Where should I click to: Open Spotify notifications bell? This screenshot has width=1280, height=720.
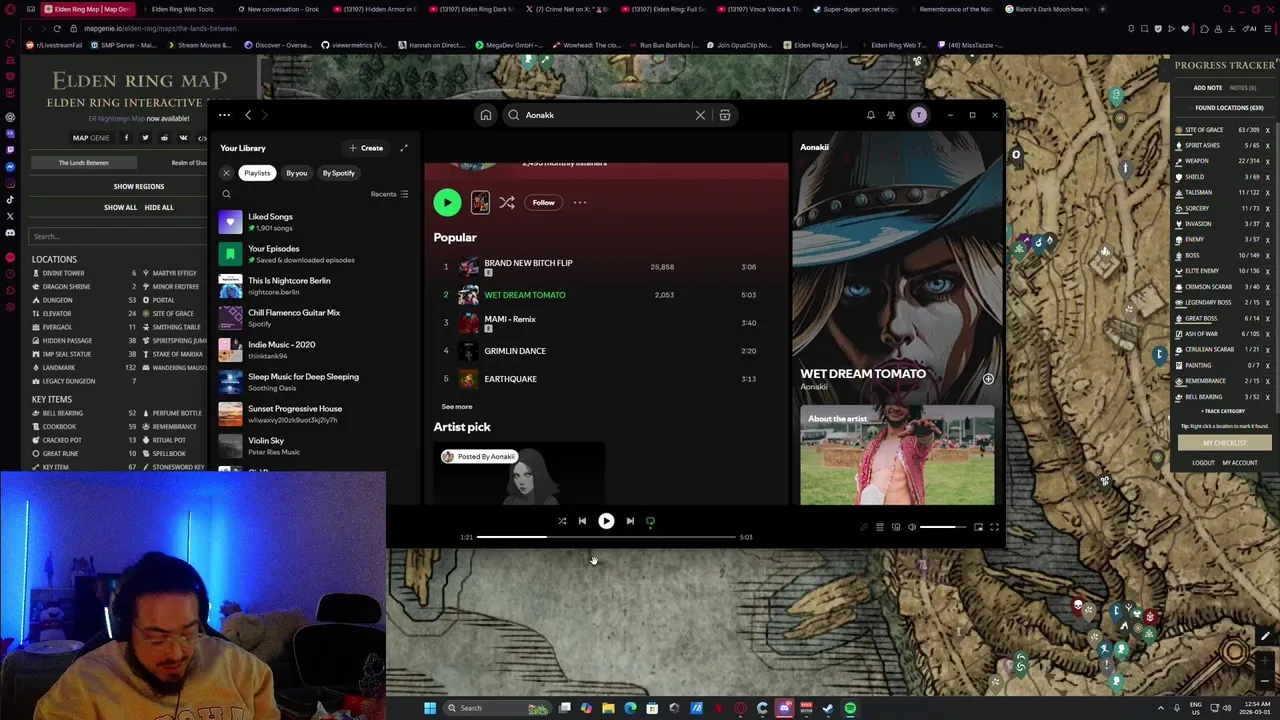[870, 115]
